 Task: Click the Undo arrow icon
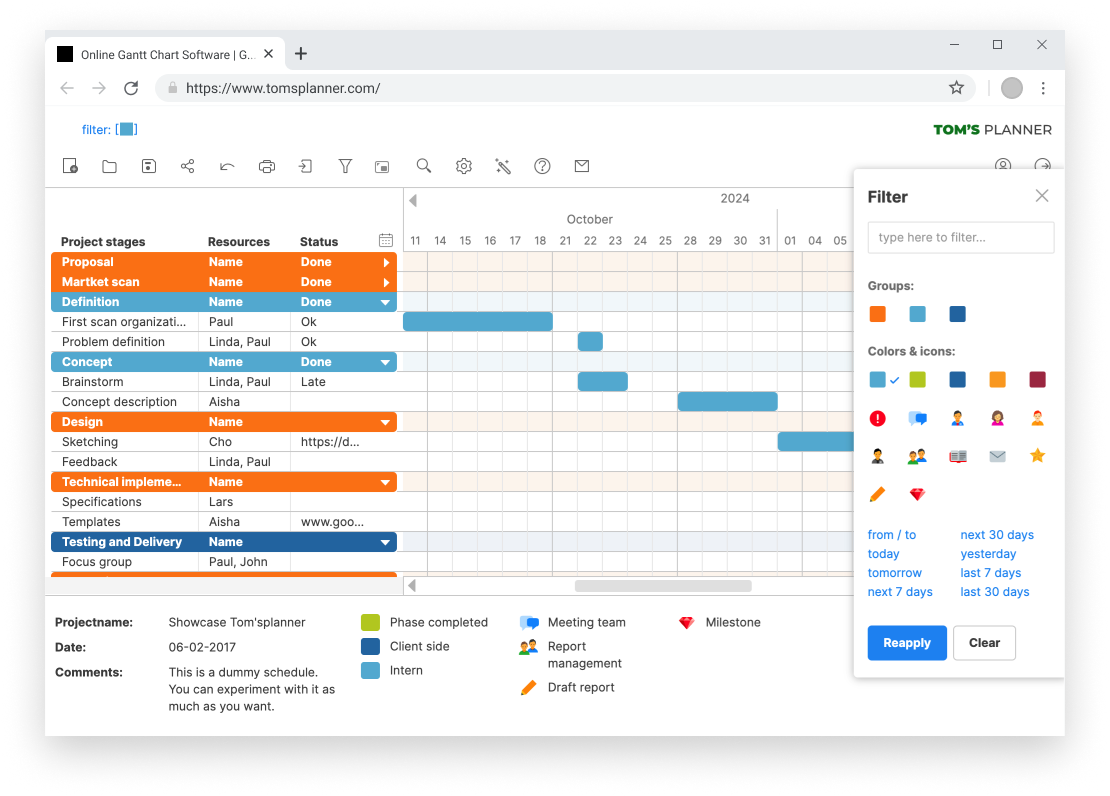pos(226,166)
